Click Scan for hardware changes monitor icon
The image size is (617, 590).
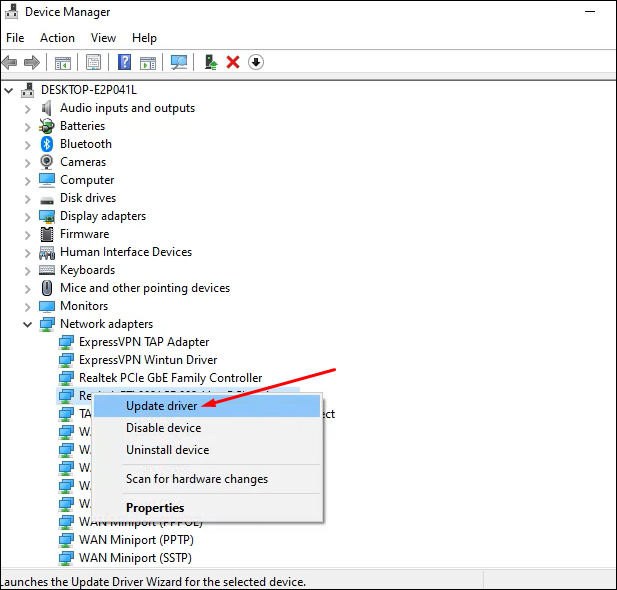click(179, 62)
